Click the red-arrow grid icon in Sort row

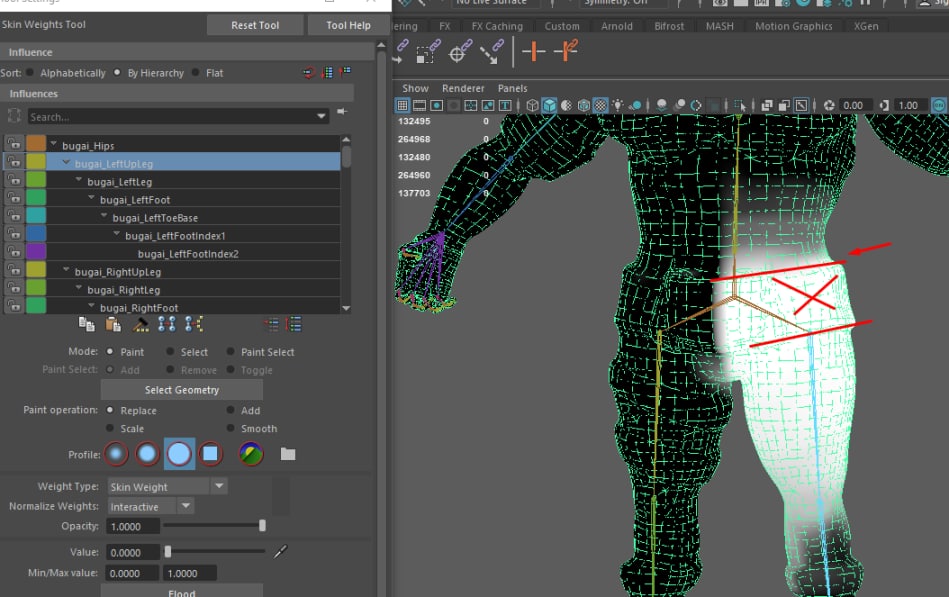(327, 73)
